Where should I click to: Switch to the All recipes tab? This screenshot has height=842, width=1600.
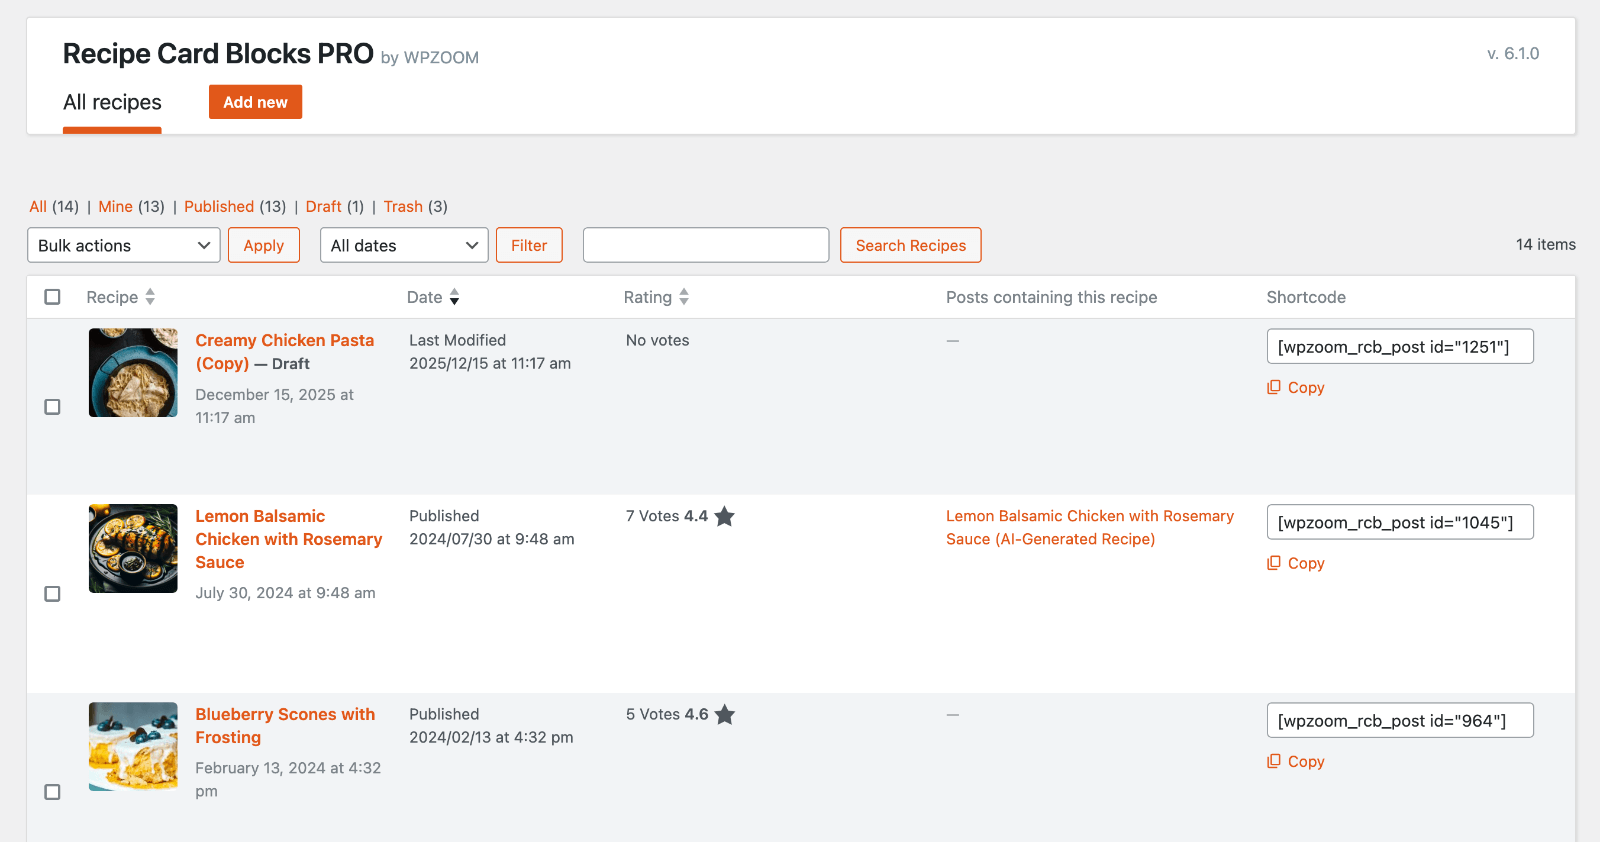tap(112, 103)
